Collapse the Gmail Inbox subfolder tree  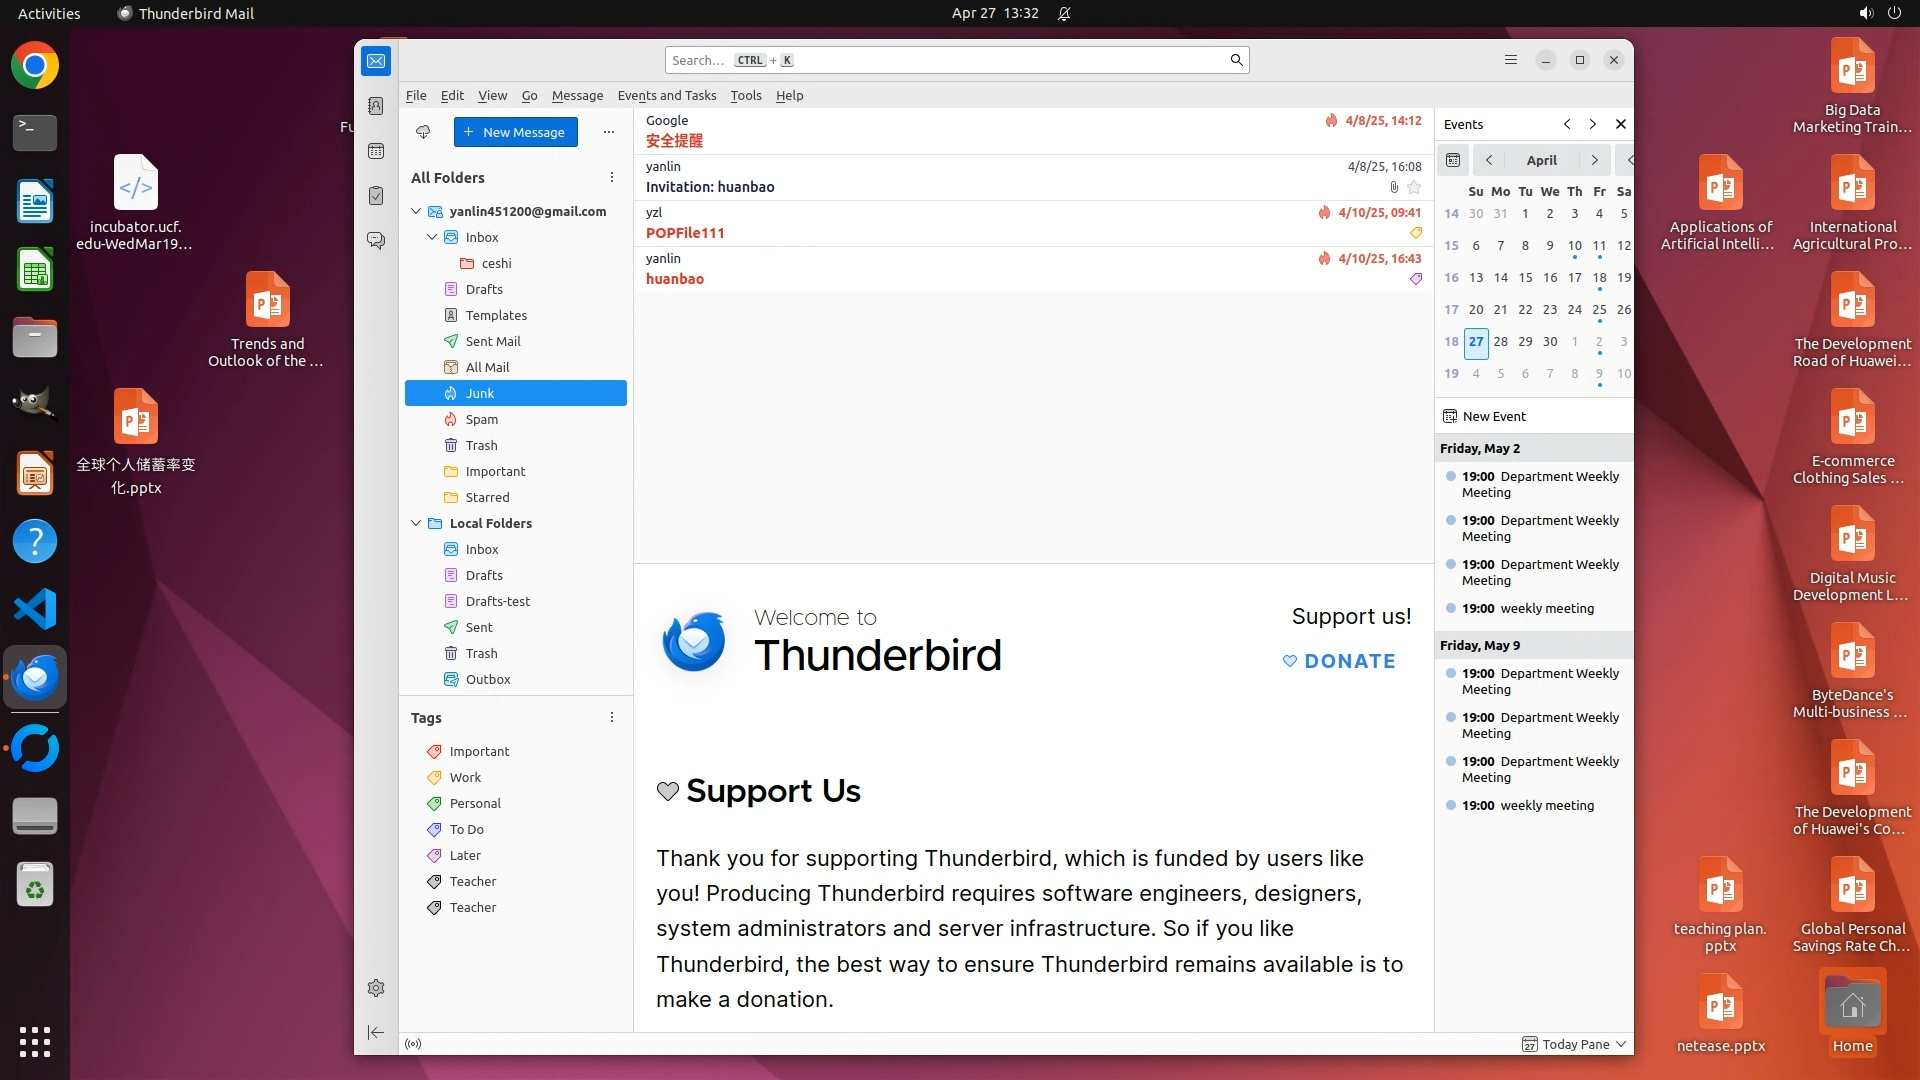pos(432,237)
